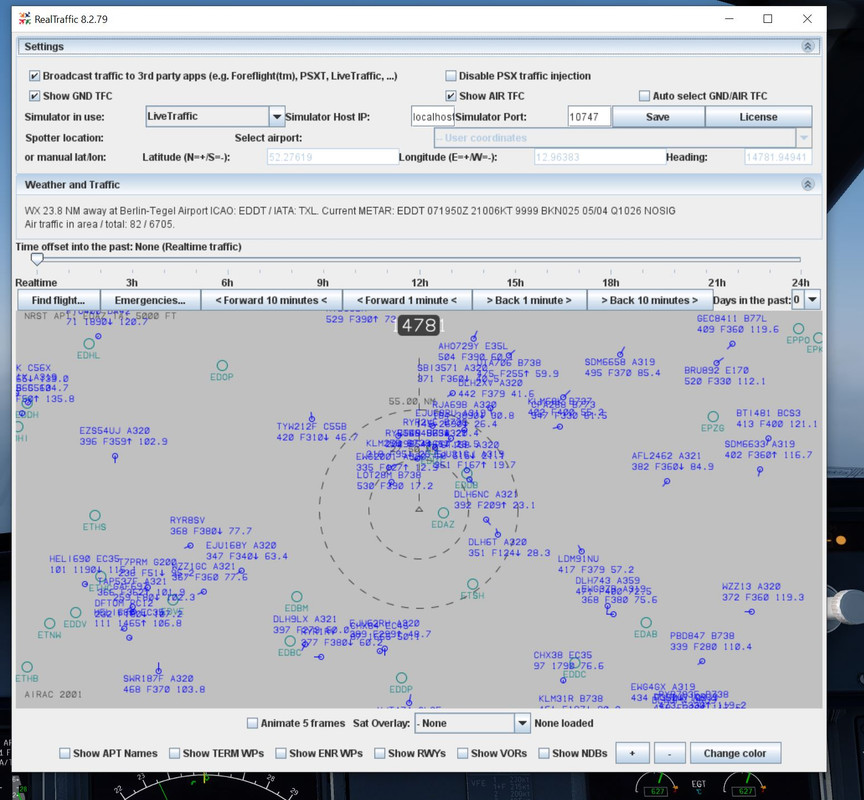Click the Simulator Port field
The height and width of the screenshot is (800, 864).
[x=589, y=117]
